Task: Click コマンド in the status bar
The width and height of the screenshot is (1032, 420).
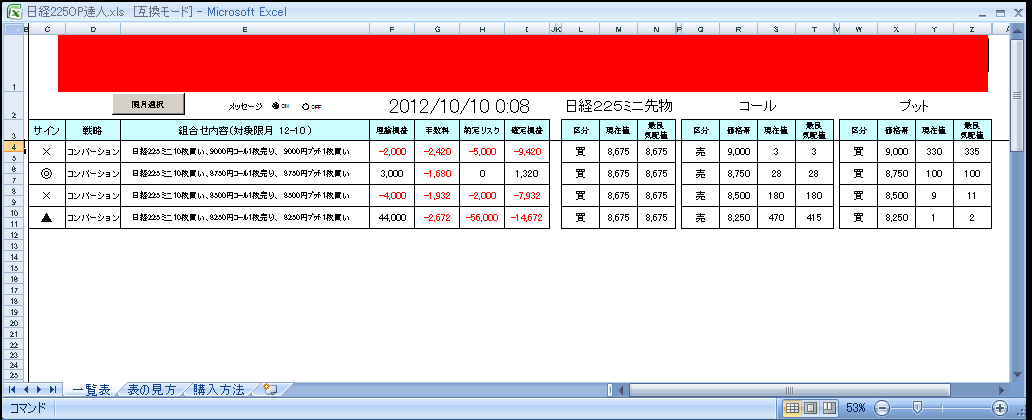Action: 28,408
